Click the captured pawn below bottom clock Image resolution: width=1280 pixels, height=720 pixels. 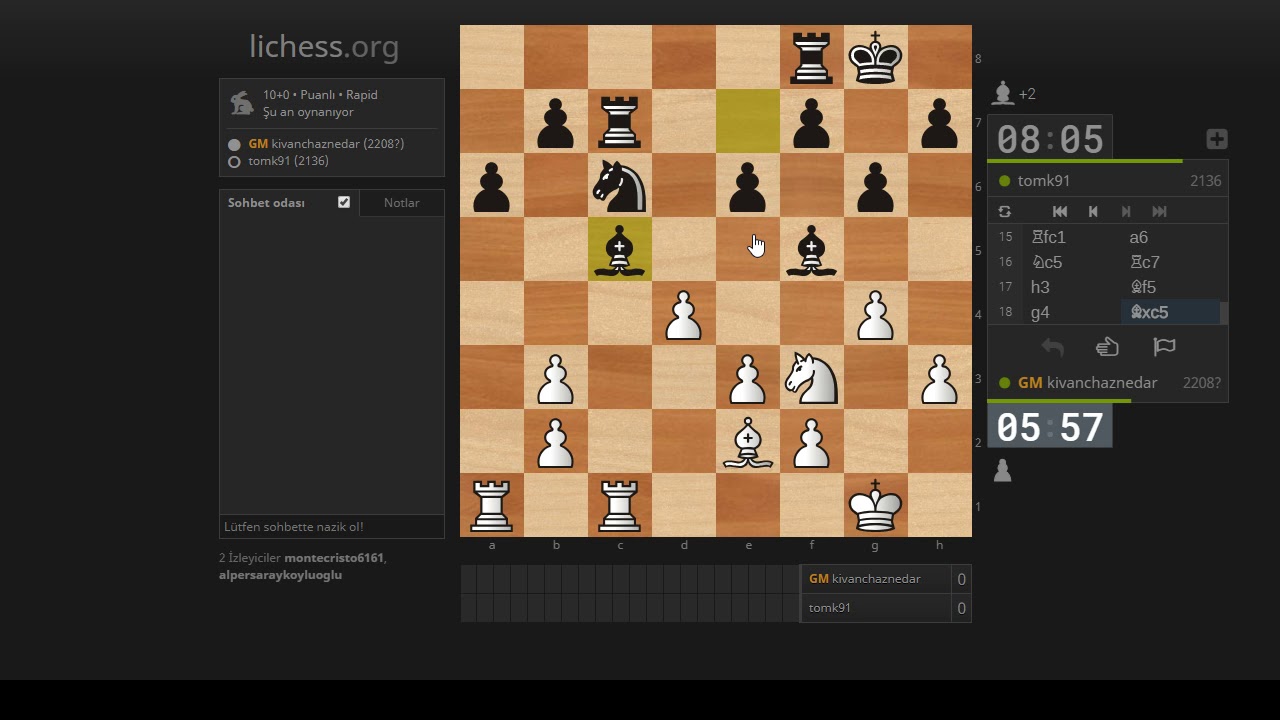[x=1003, y=471]
